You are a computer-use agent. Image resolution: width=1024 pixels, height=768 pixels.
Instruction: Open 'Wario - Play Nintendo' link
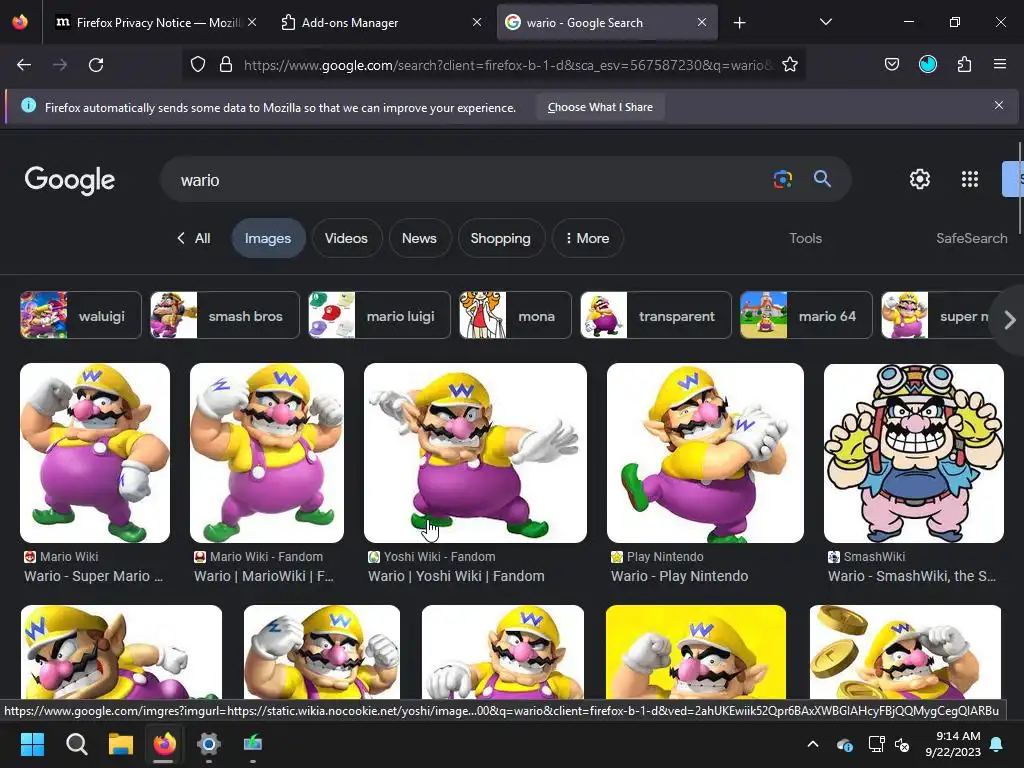click(x=679, y=576)
